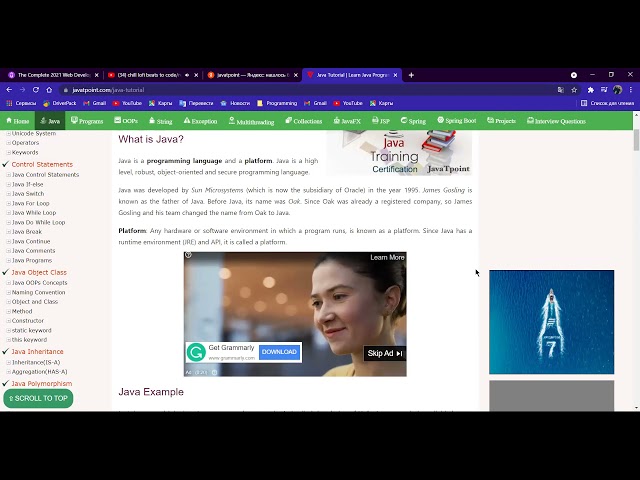The image size is (640, 480).
Task: Open Java Control Statements sidebar link
Action: click(45, 175)
